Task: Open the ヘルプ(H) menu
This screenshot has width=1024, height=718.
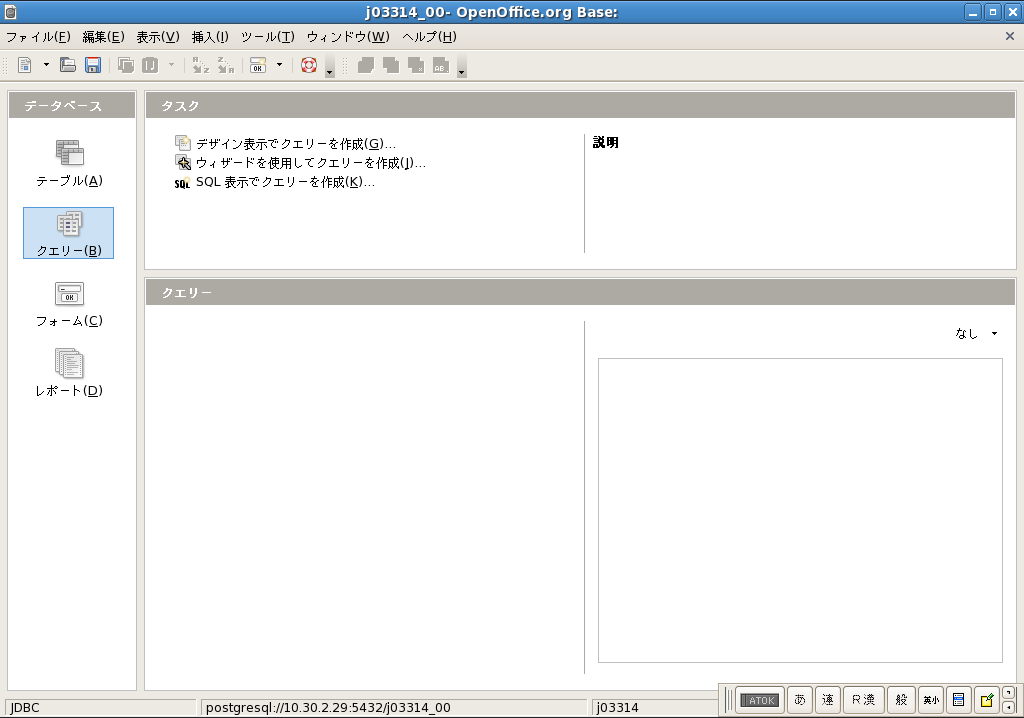Action: pyautogui.click(x=429, y=37)
